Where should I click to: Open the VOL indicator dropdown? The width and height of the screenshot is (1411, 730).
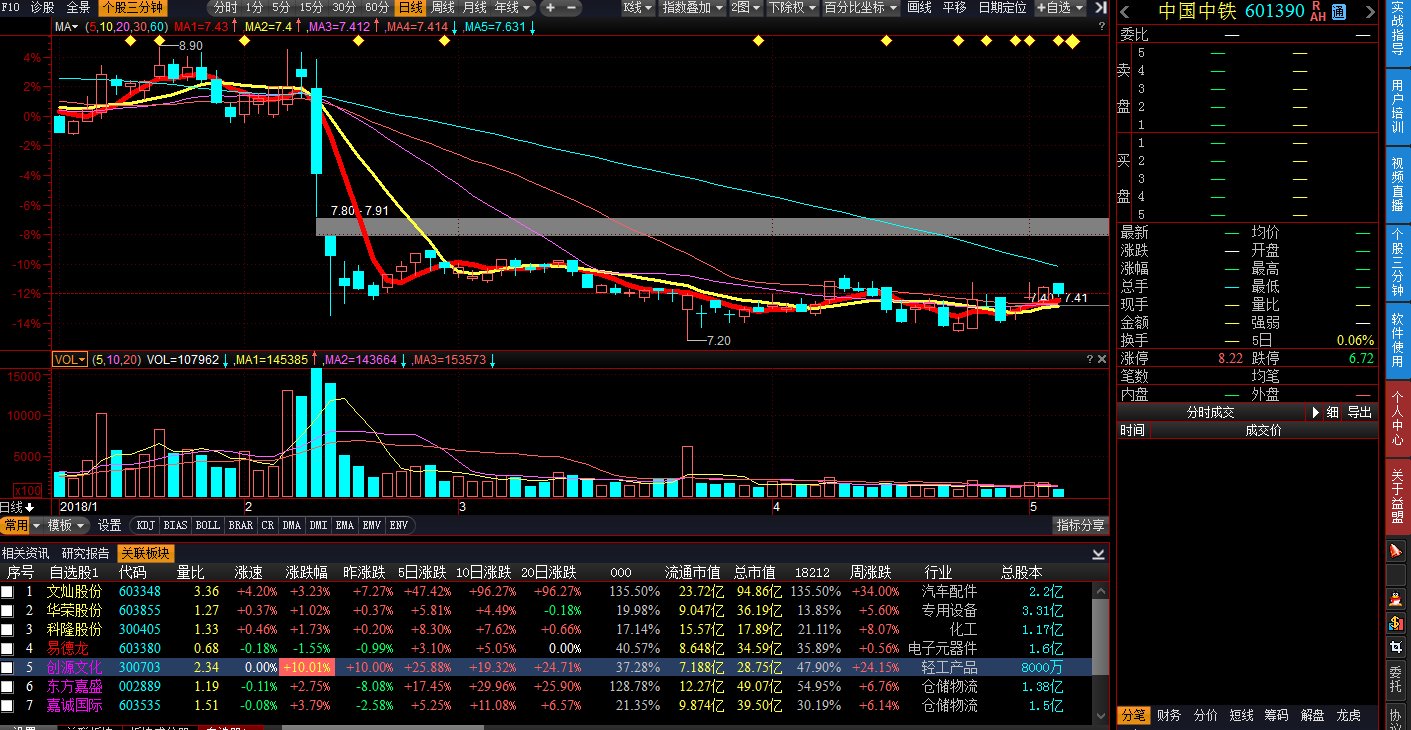coord(70,359)
